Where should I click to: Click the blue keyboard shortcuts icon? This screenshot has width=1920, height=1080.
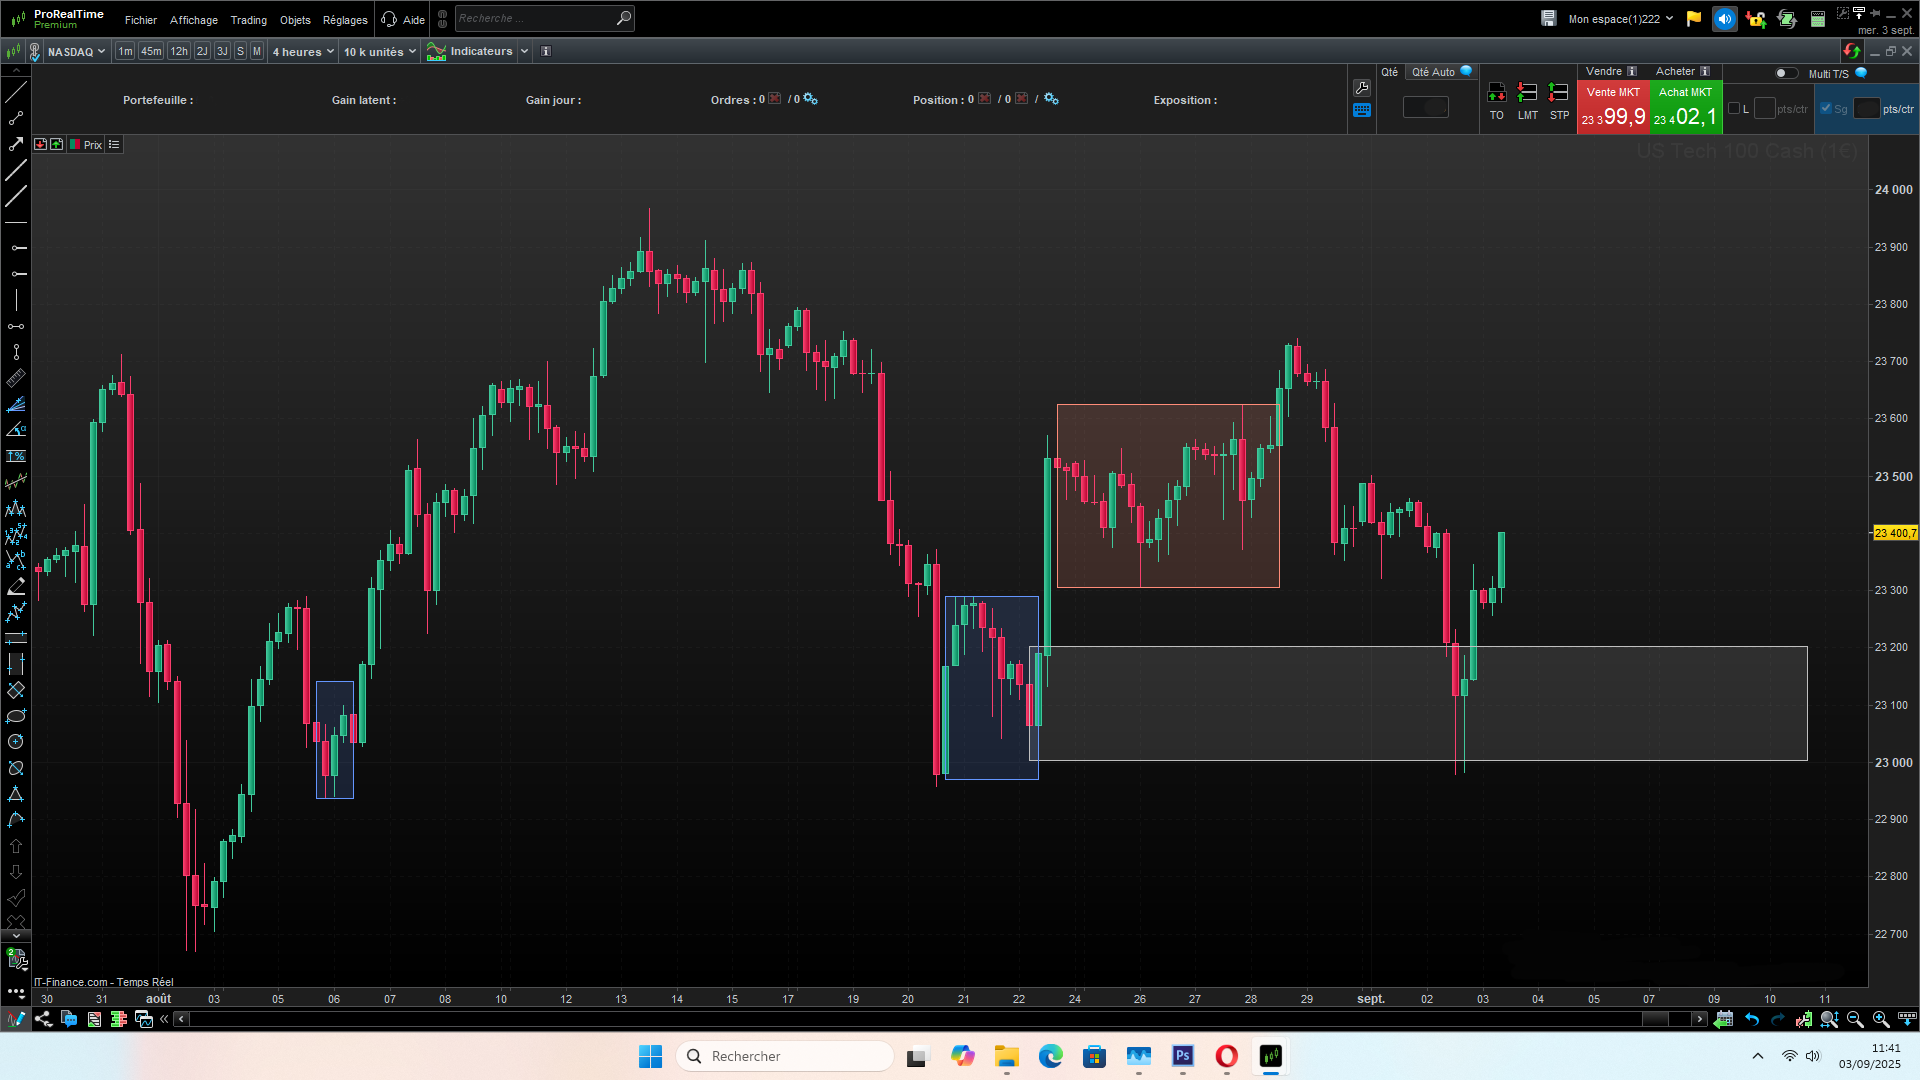(1361, 111)
